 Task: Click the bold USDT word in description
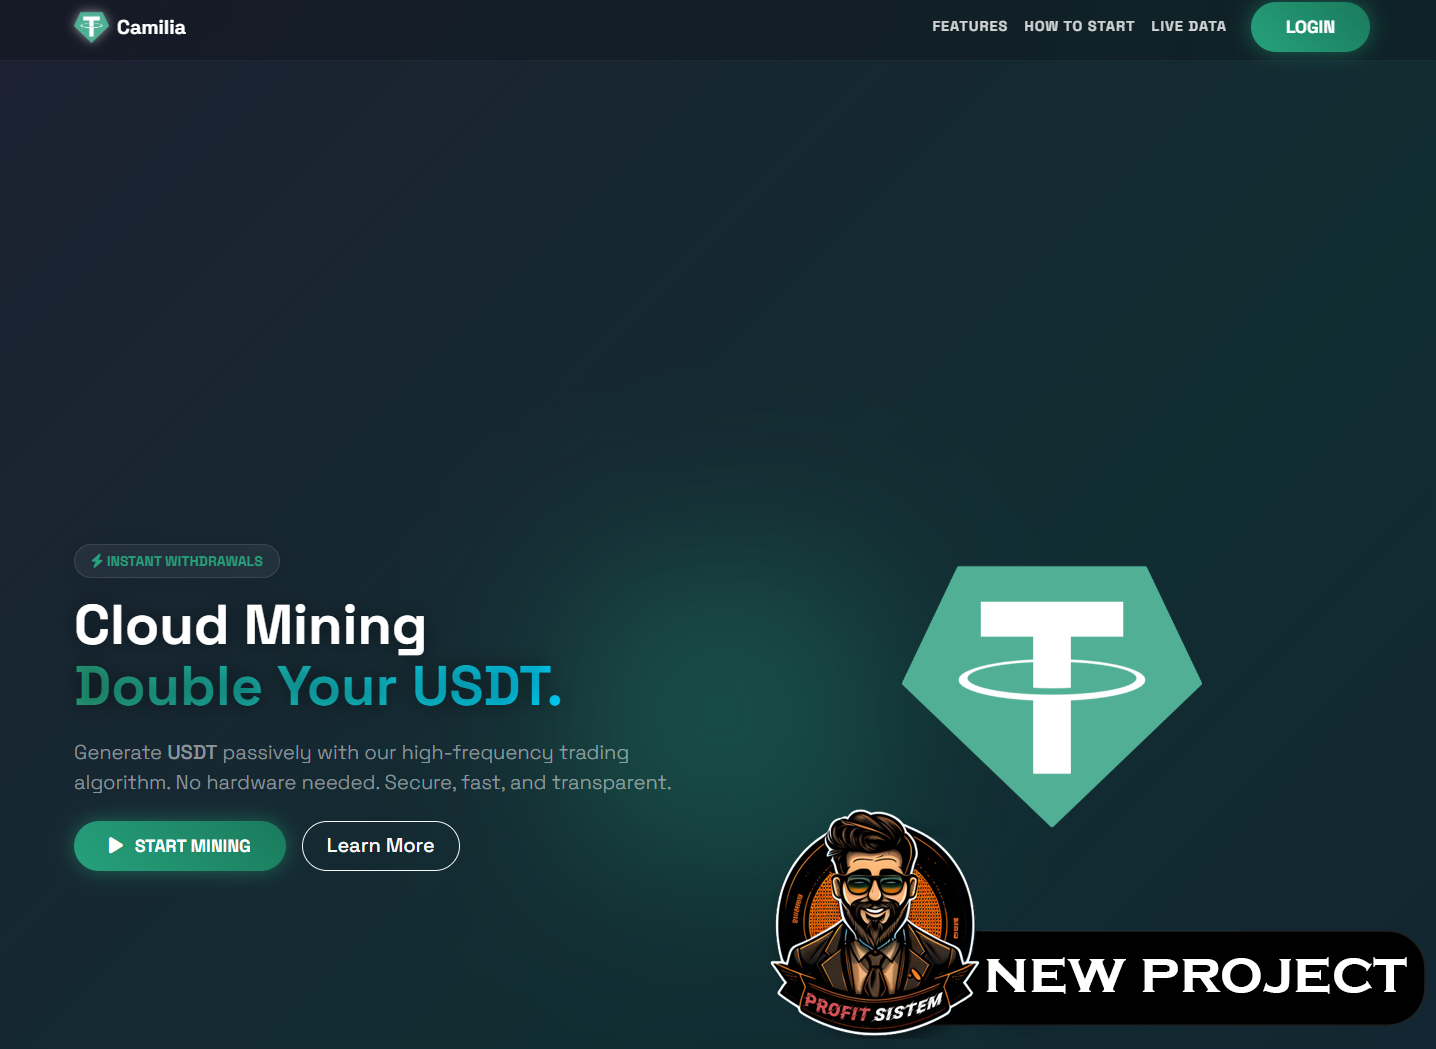tap(192, 752)
